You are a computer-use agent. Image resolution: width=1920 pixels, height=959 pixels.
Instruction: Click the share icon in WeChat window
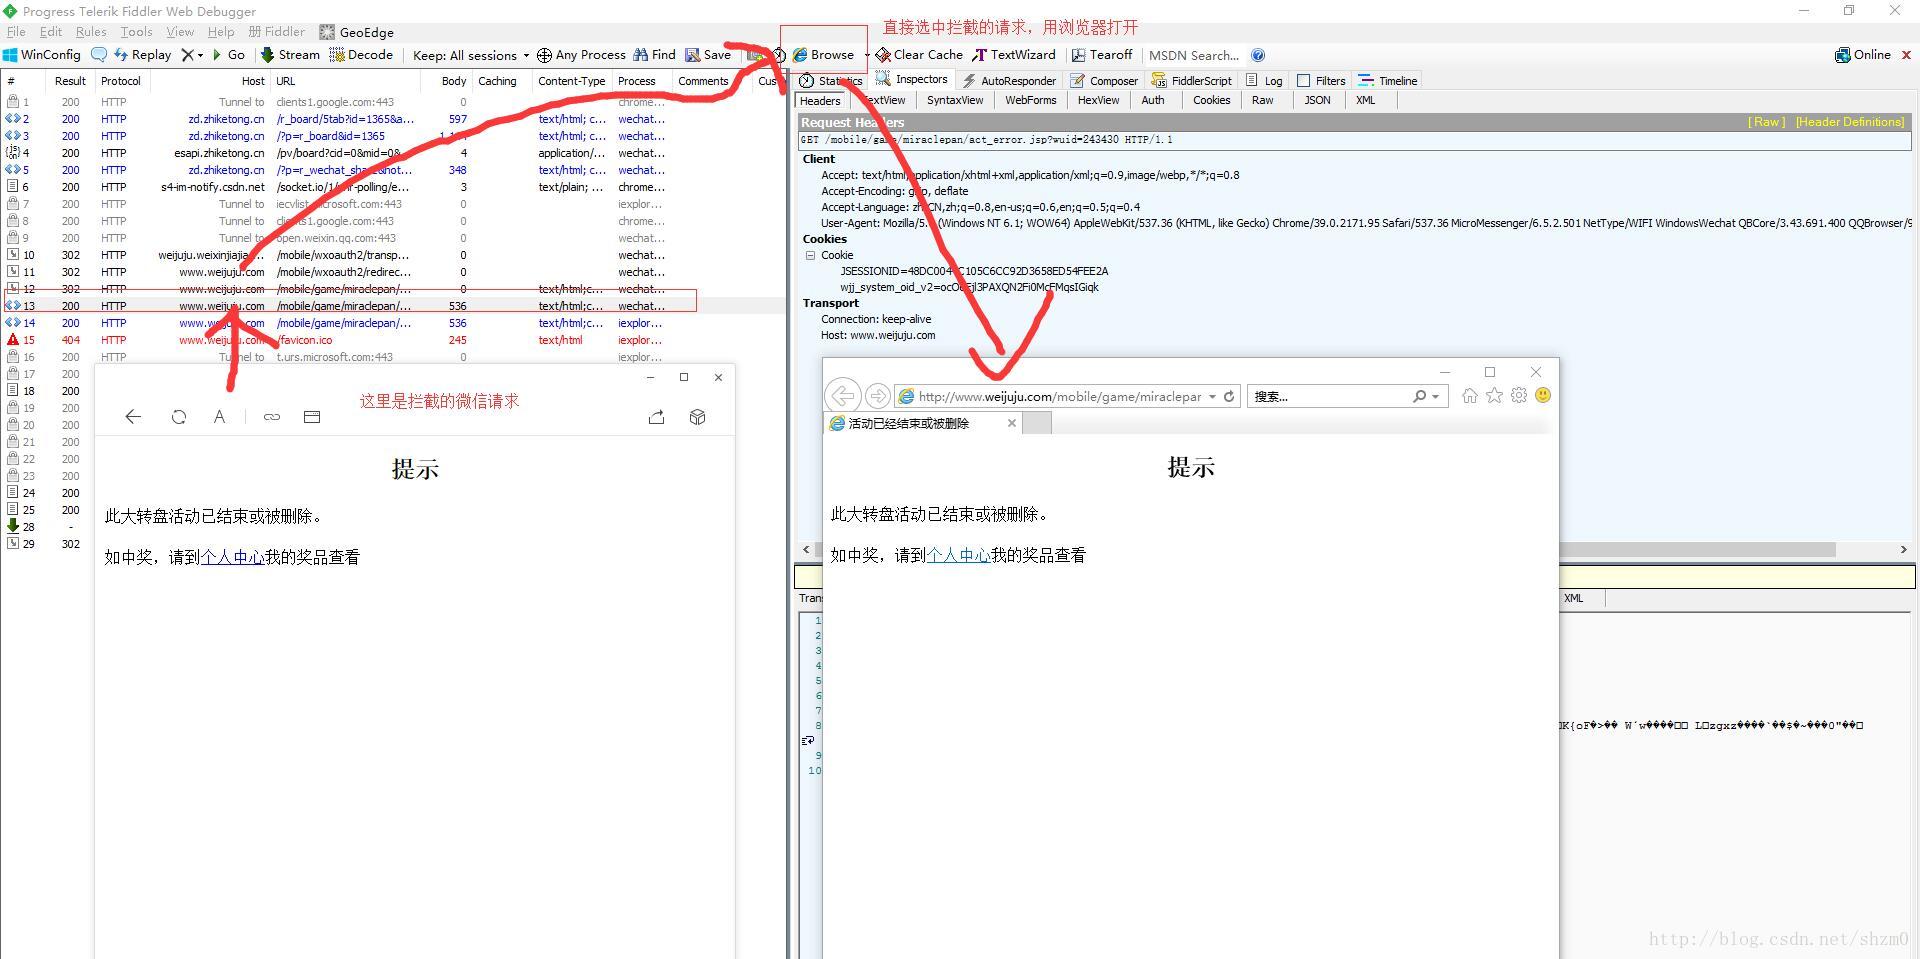pyautogui.click(x=656, y=417)
